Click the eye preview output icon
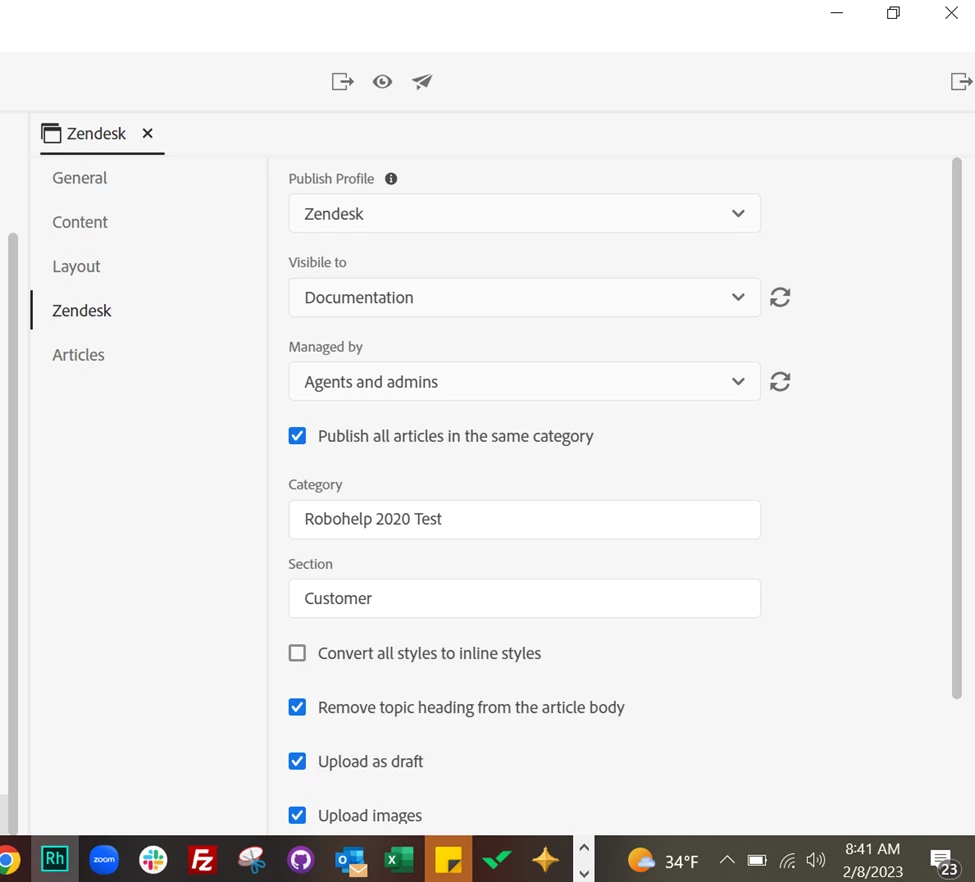975x882 pixels. click(x=382, y=81)
